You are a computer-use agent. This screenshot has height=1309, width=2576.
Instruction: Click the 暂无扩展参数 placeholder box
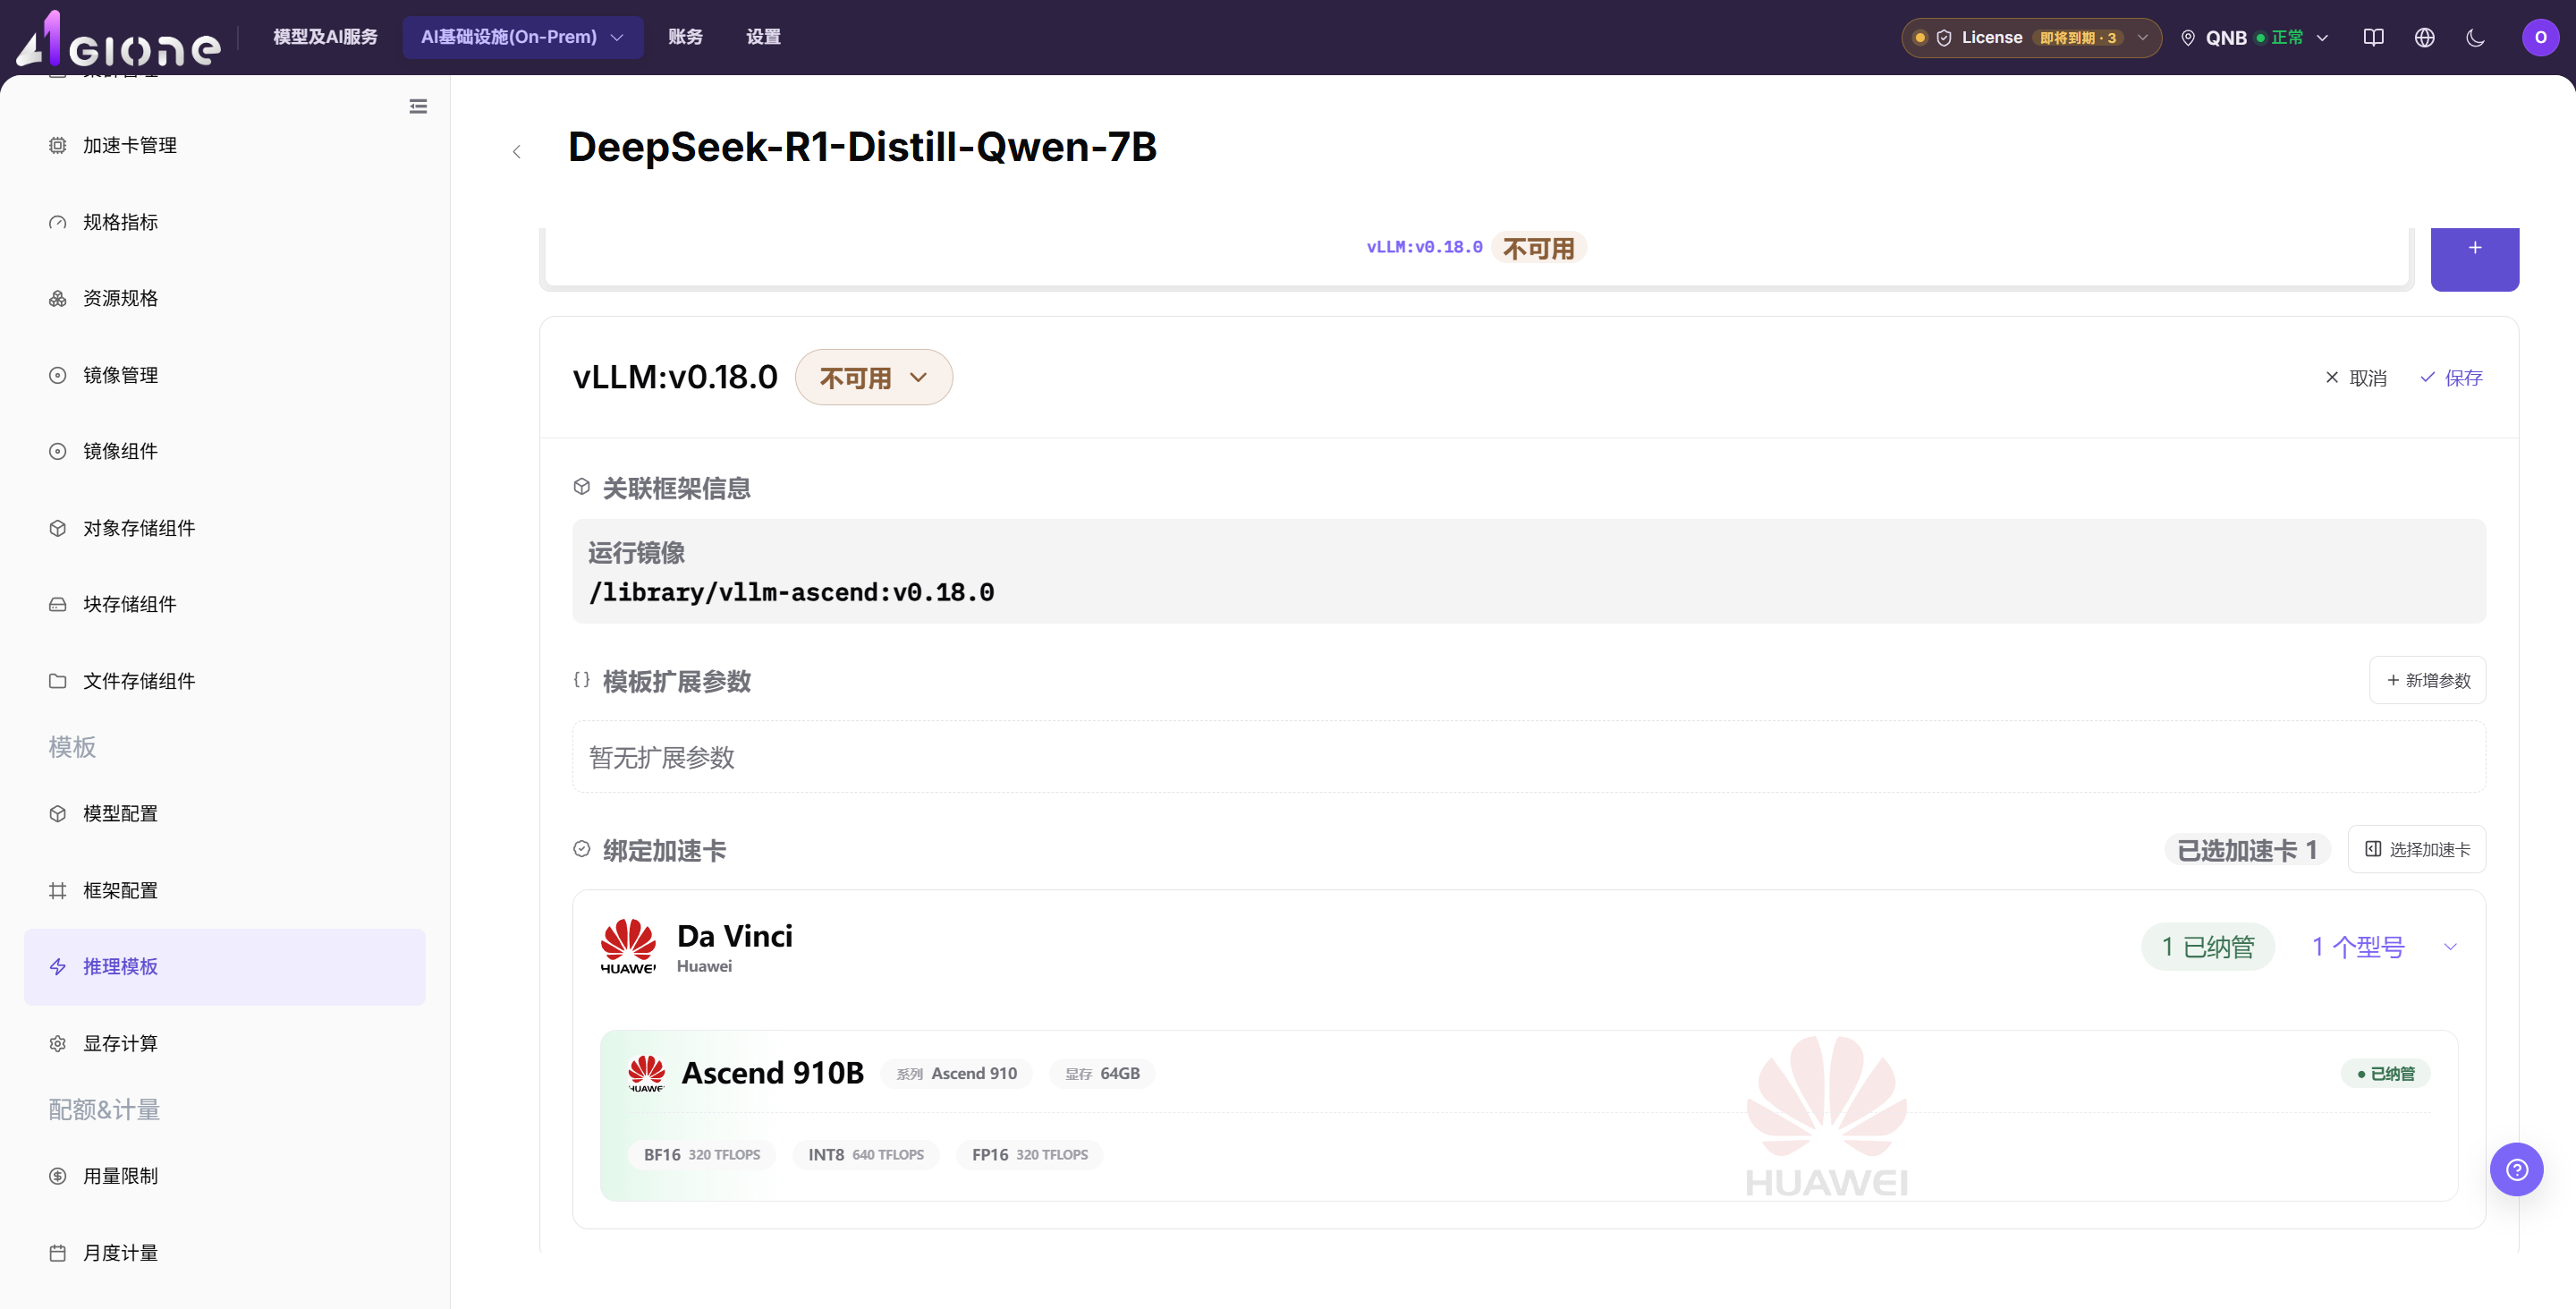tap(1528, 757)
